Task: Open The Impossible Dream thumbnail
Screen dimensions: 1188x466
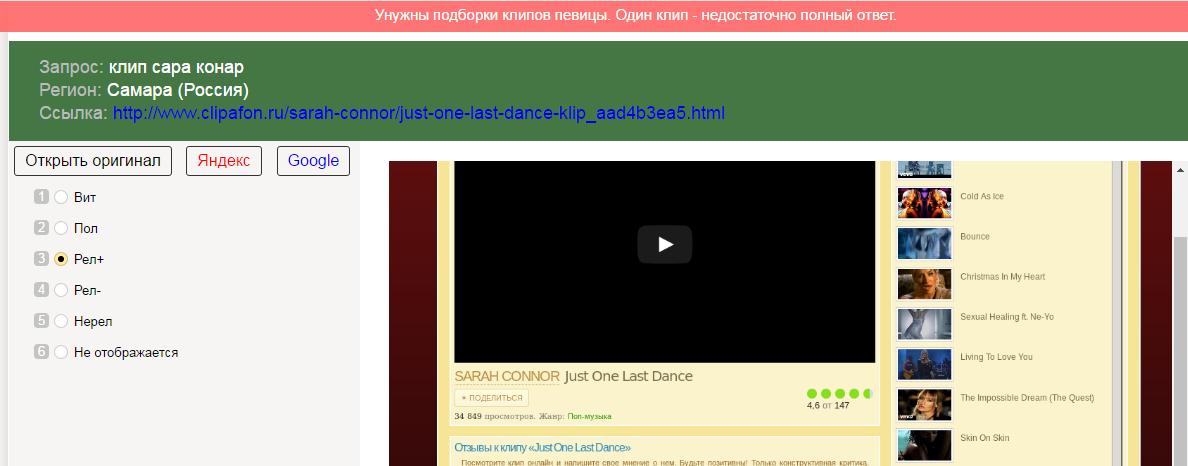Action: [x=924, y=405]
